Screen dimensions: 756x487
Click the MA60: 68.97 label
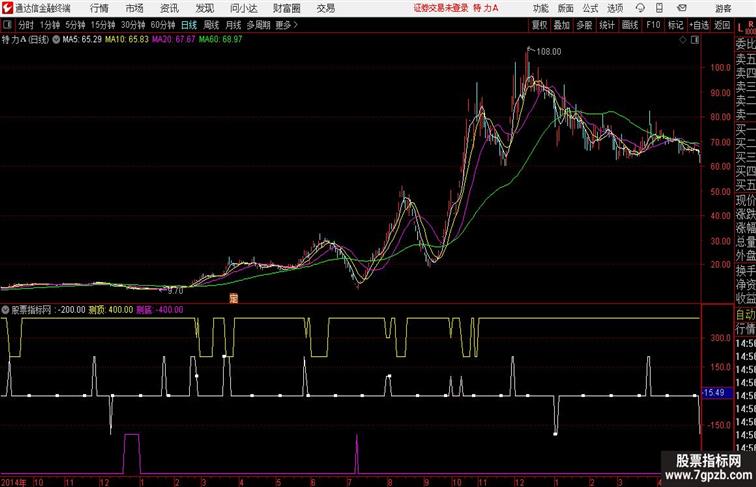tap(220, 40)
